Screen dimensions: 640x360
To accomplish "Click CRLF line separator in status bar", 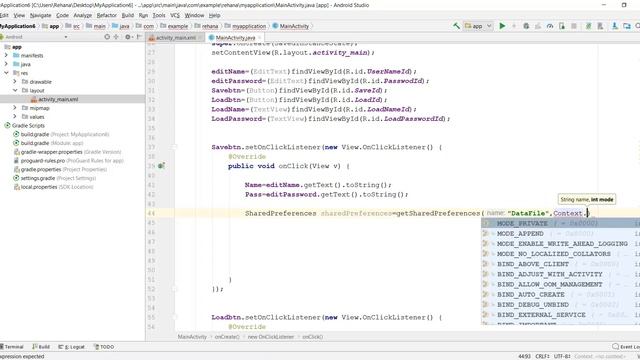I will click(542, 356).
